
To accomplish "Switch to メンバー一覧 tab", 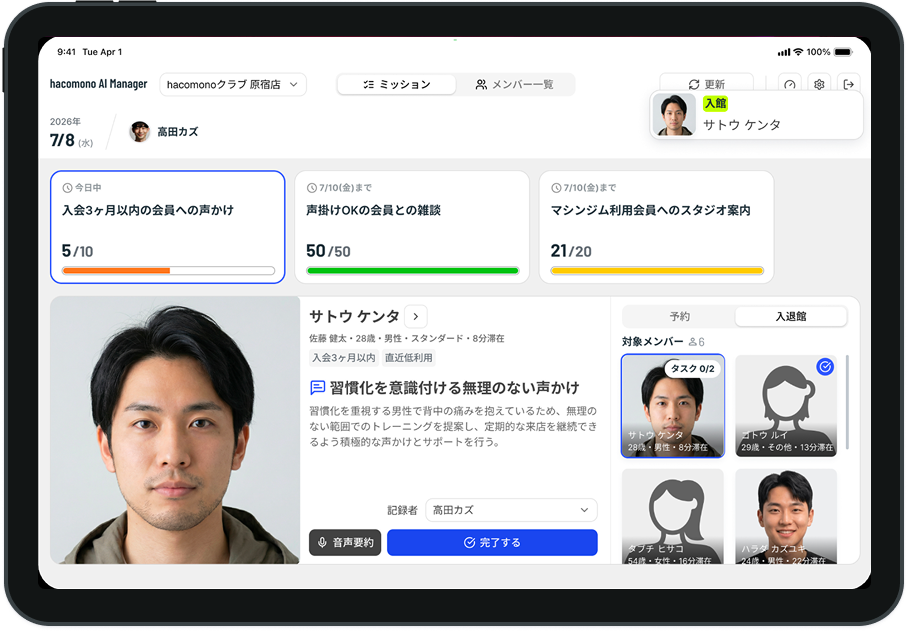I will click(x=515, y=85).
